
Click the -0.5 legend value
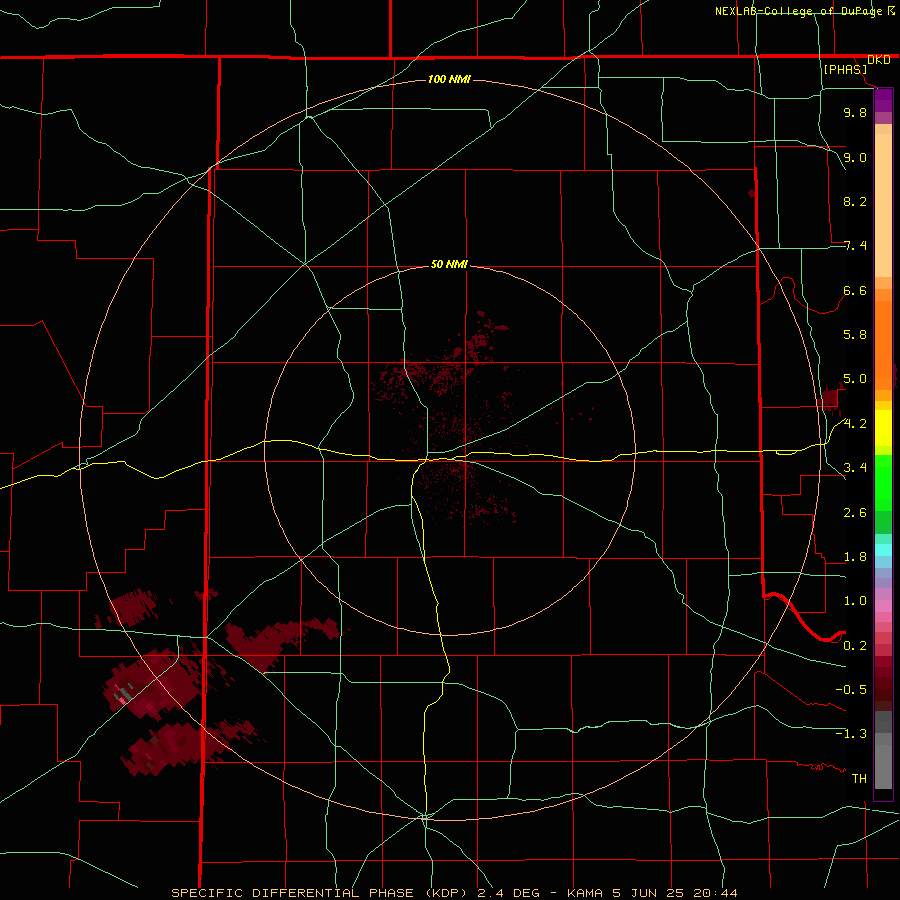click(851, 690)
